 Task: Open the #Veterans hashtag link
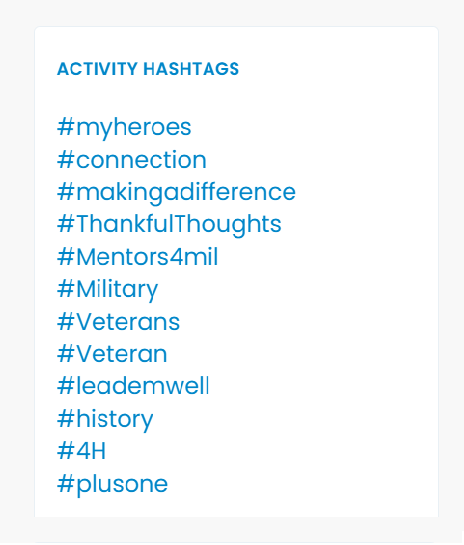119,322
